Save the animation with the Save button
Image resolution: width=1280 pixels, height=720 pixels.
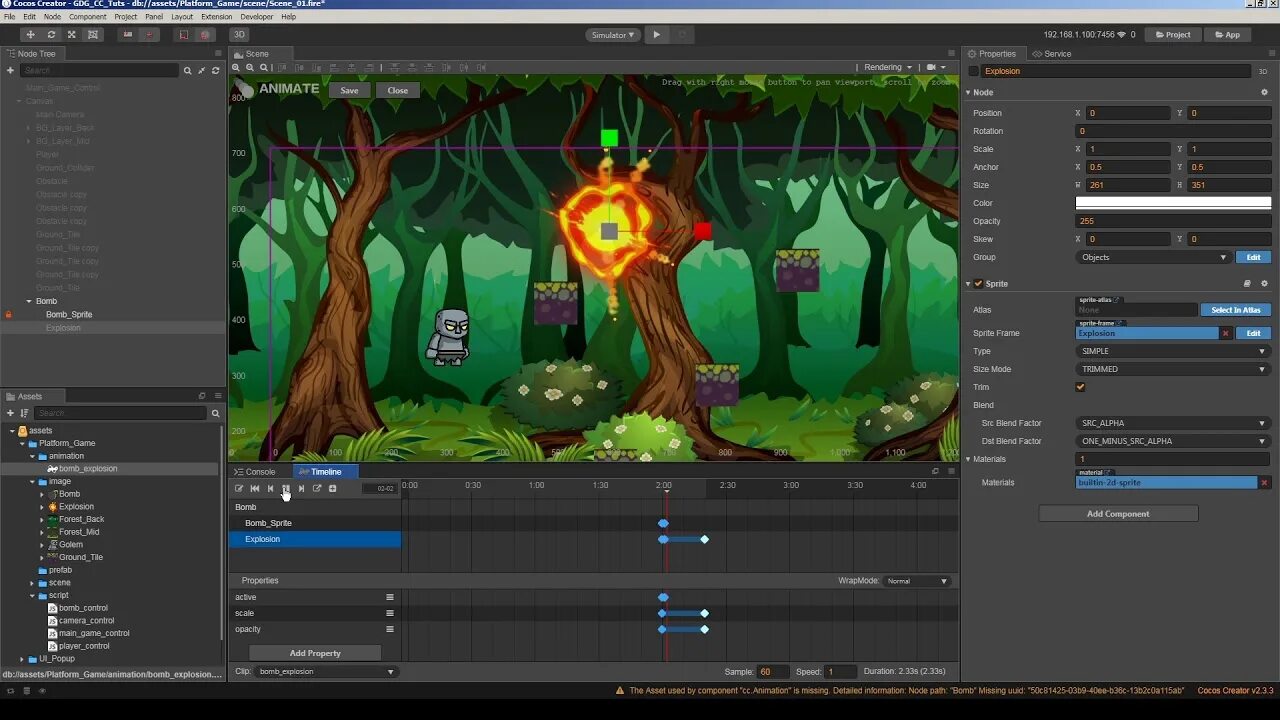click(349, 90)
